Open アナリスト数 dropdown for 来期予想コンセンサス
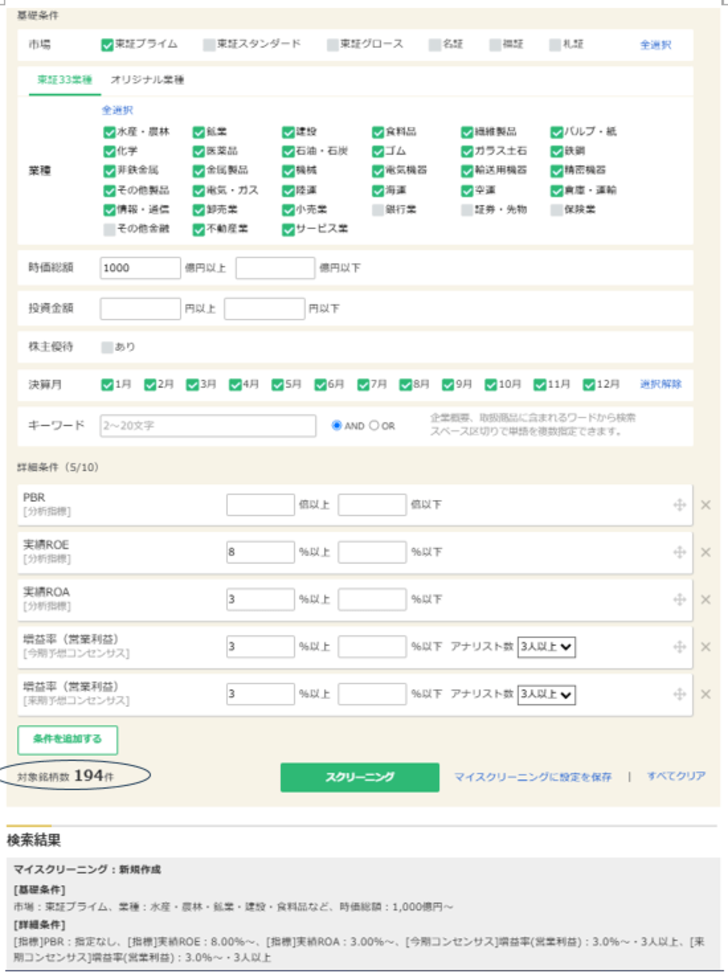The height and width of the screenshot is (974, 728). (547, 694)
